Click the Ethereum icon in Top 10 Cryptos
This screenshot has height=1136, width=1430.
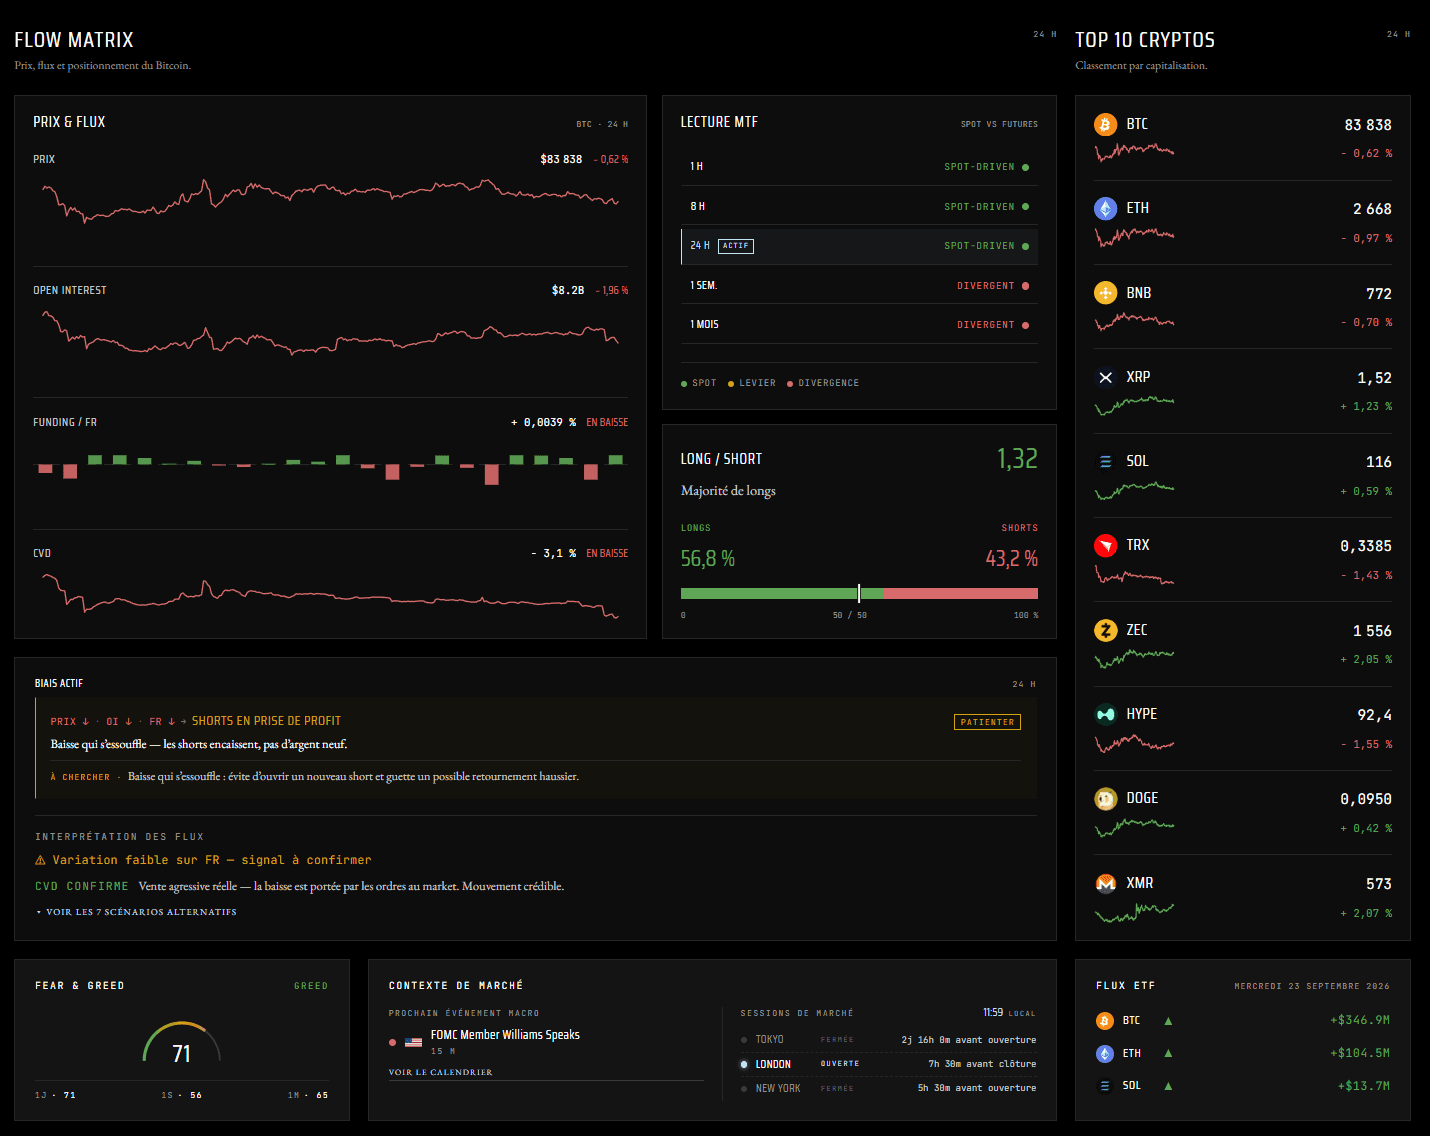coord(1105,208)
